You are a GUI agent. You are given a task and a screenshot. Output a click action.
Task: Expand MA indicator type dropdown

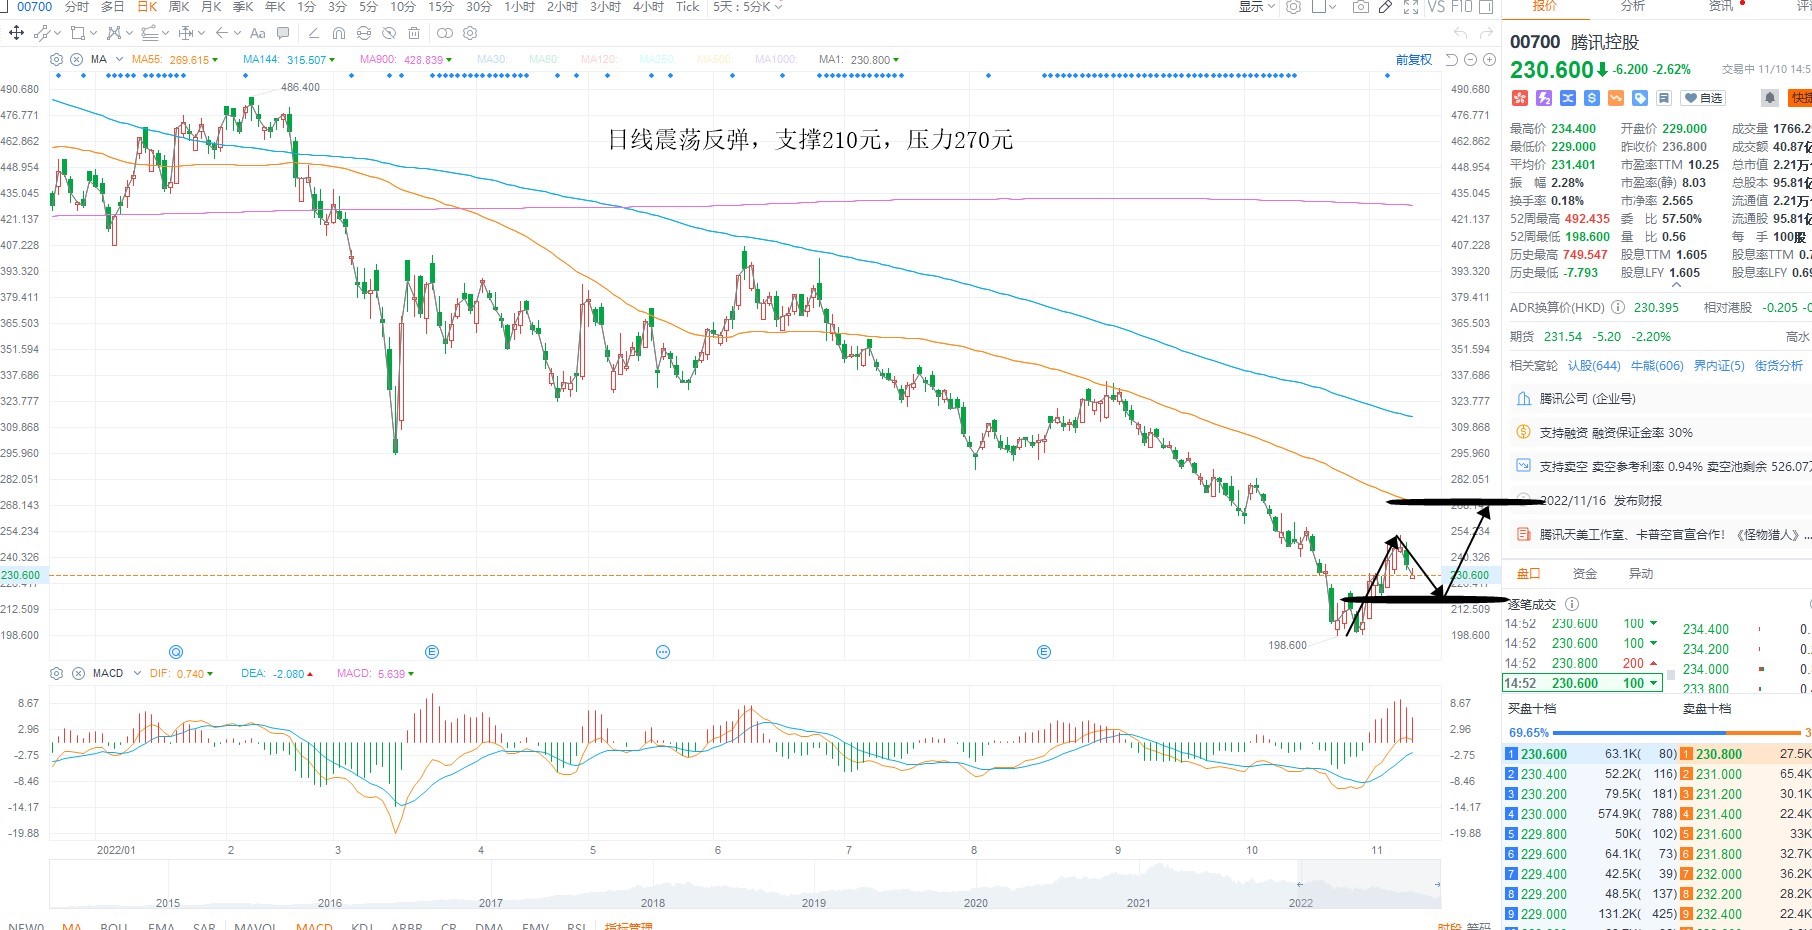[x=119, y=60]
